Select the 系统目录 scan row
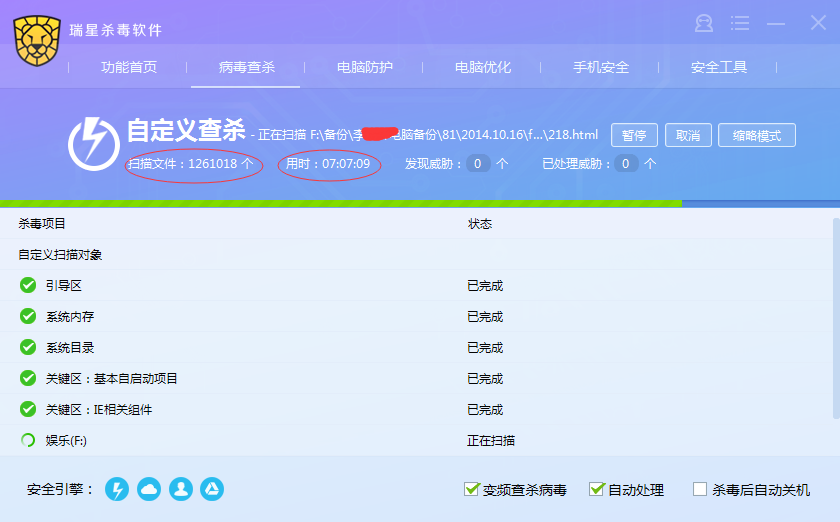The height and width of the screenshot is (522, 840). coord(416,347)
